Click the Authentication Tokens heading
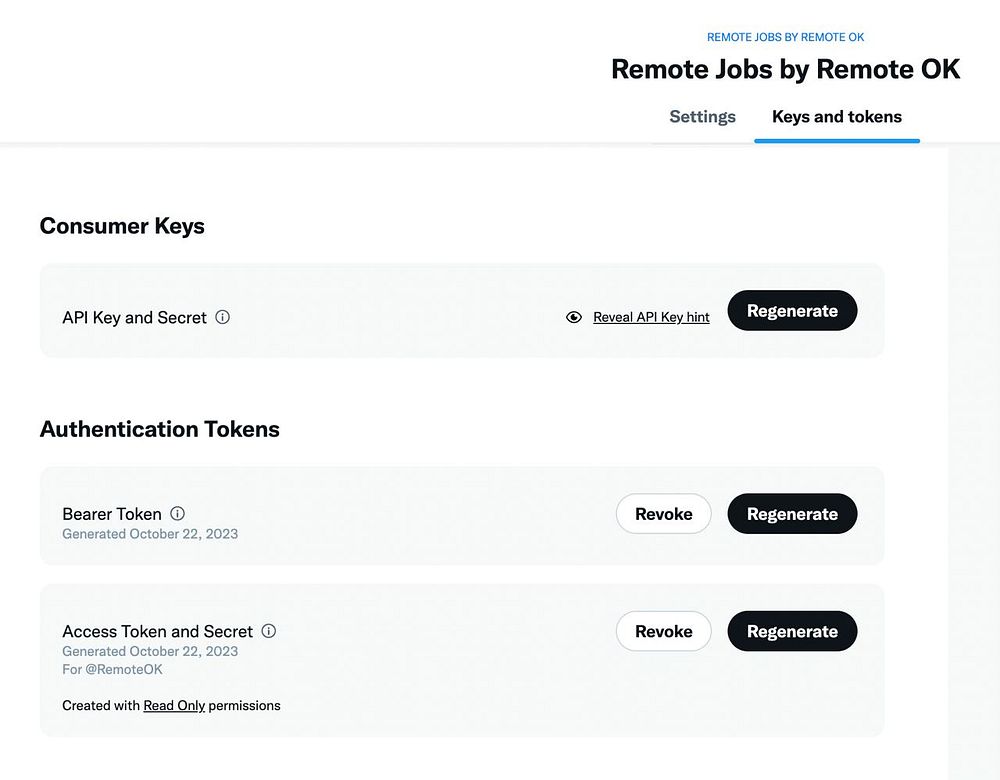 point(160,429)
